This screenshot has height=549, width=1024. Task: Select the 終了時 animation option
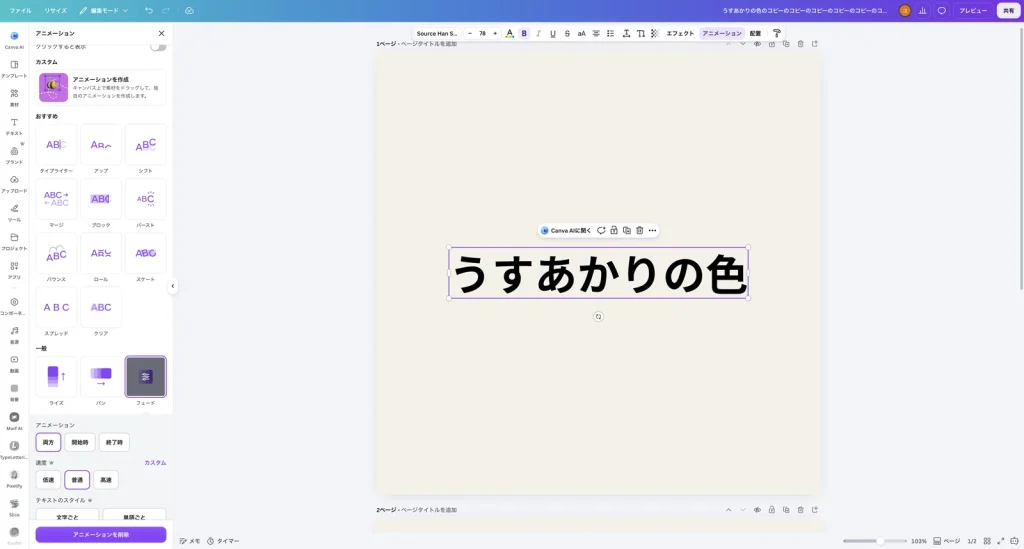[114, 442]
